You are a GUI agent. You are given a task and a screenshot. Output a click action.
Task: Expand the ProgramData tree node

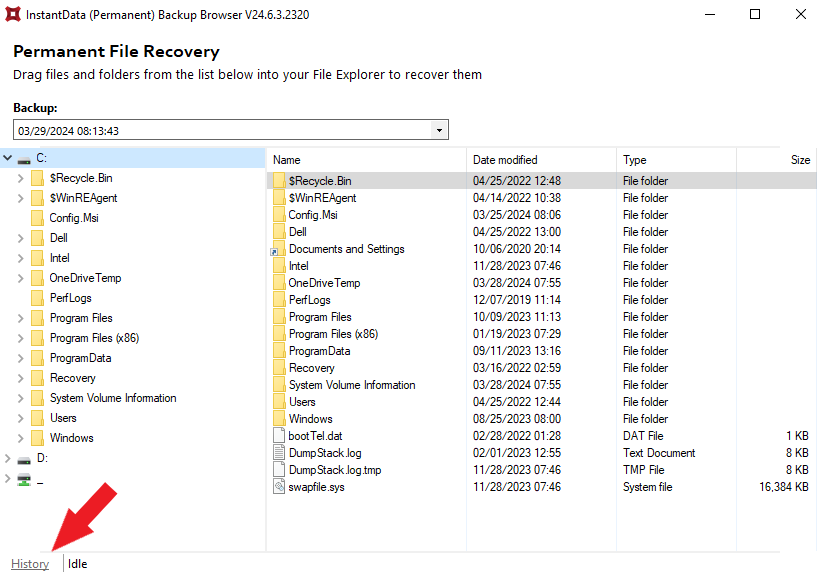[x=20, y=358]
